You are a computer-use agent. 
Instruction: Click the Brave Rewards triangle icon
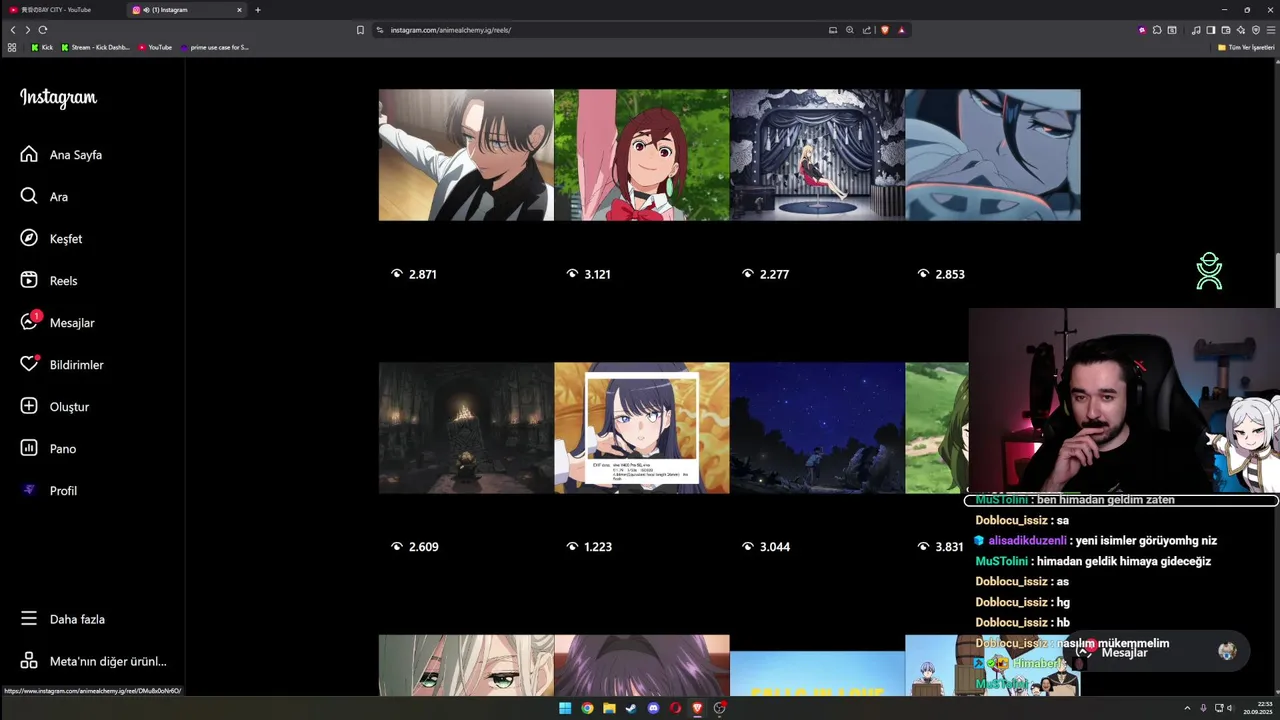coord(901,30)
